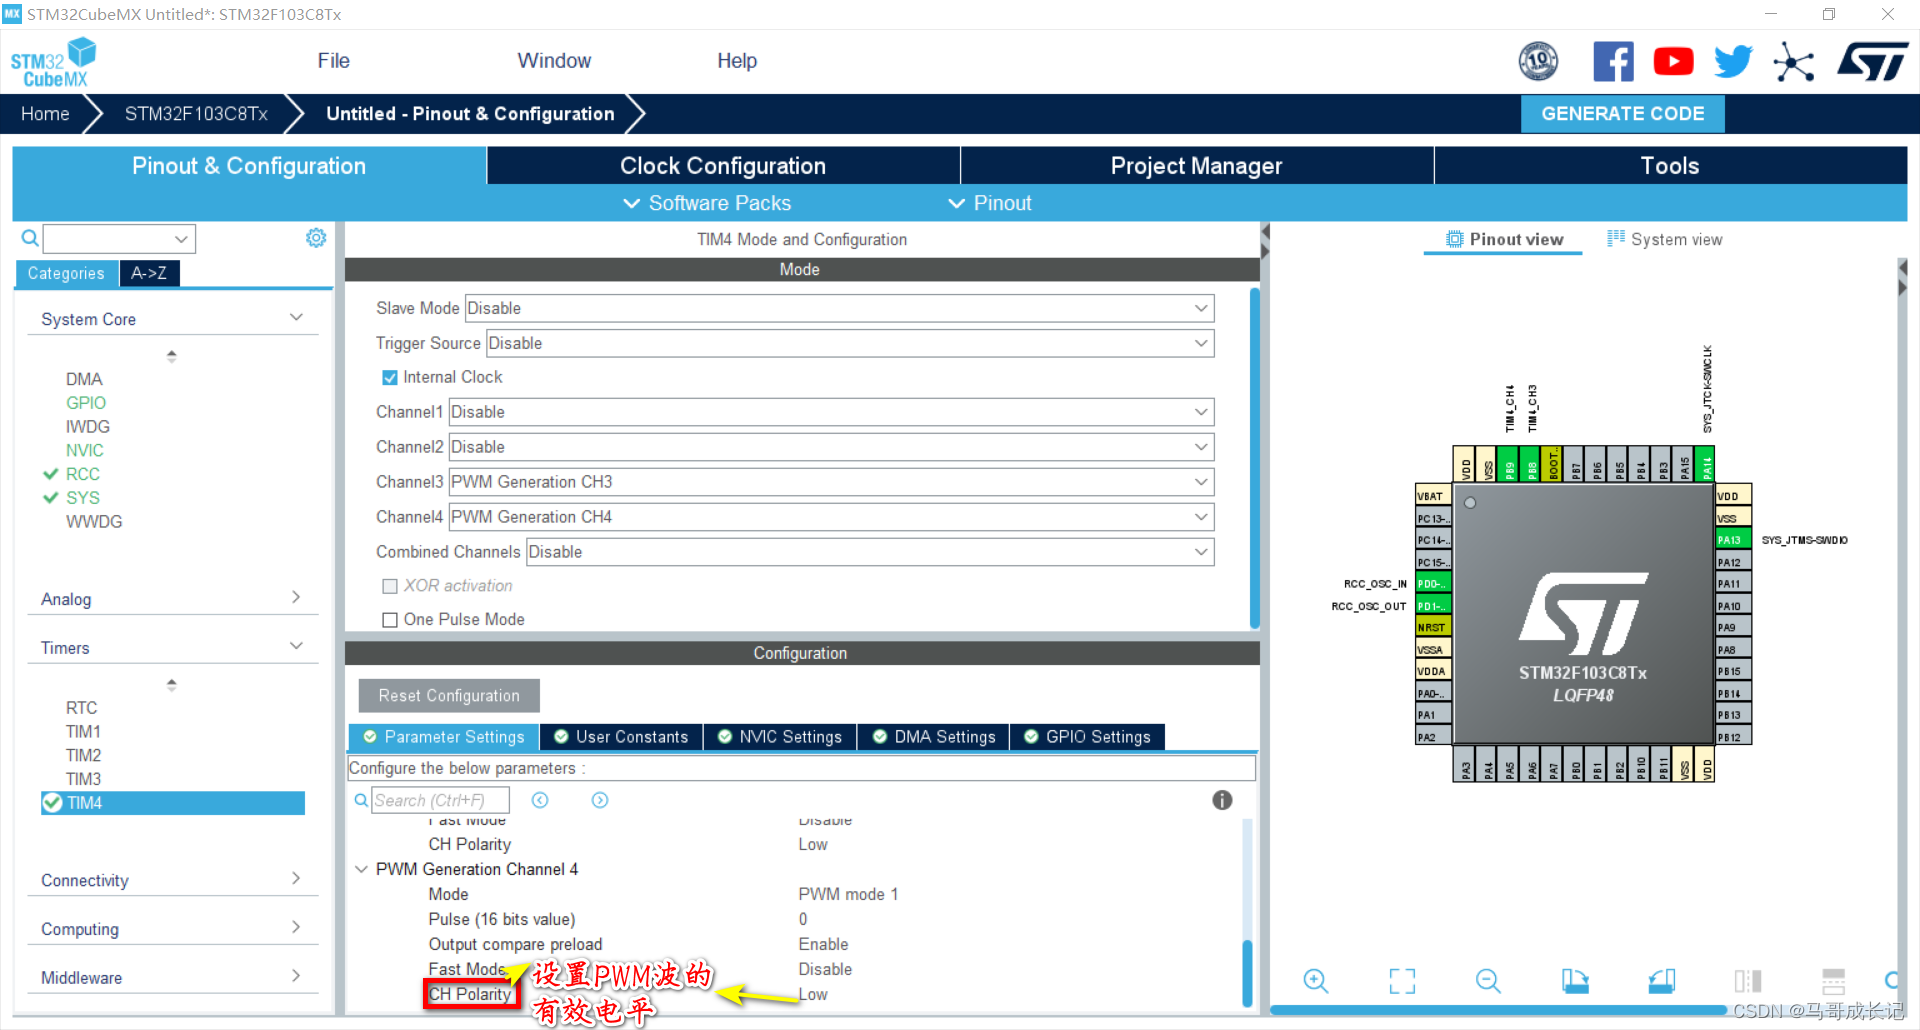Open the category settings gear icon
The image size is (1920, 1030).
click(x=316, y=238)
